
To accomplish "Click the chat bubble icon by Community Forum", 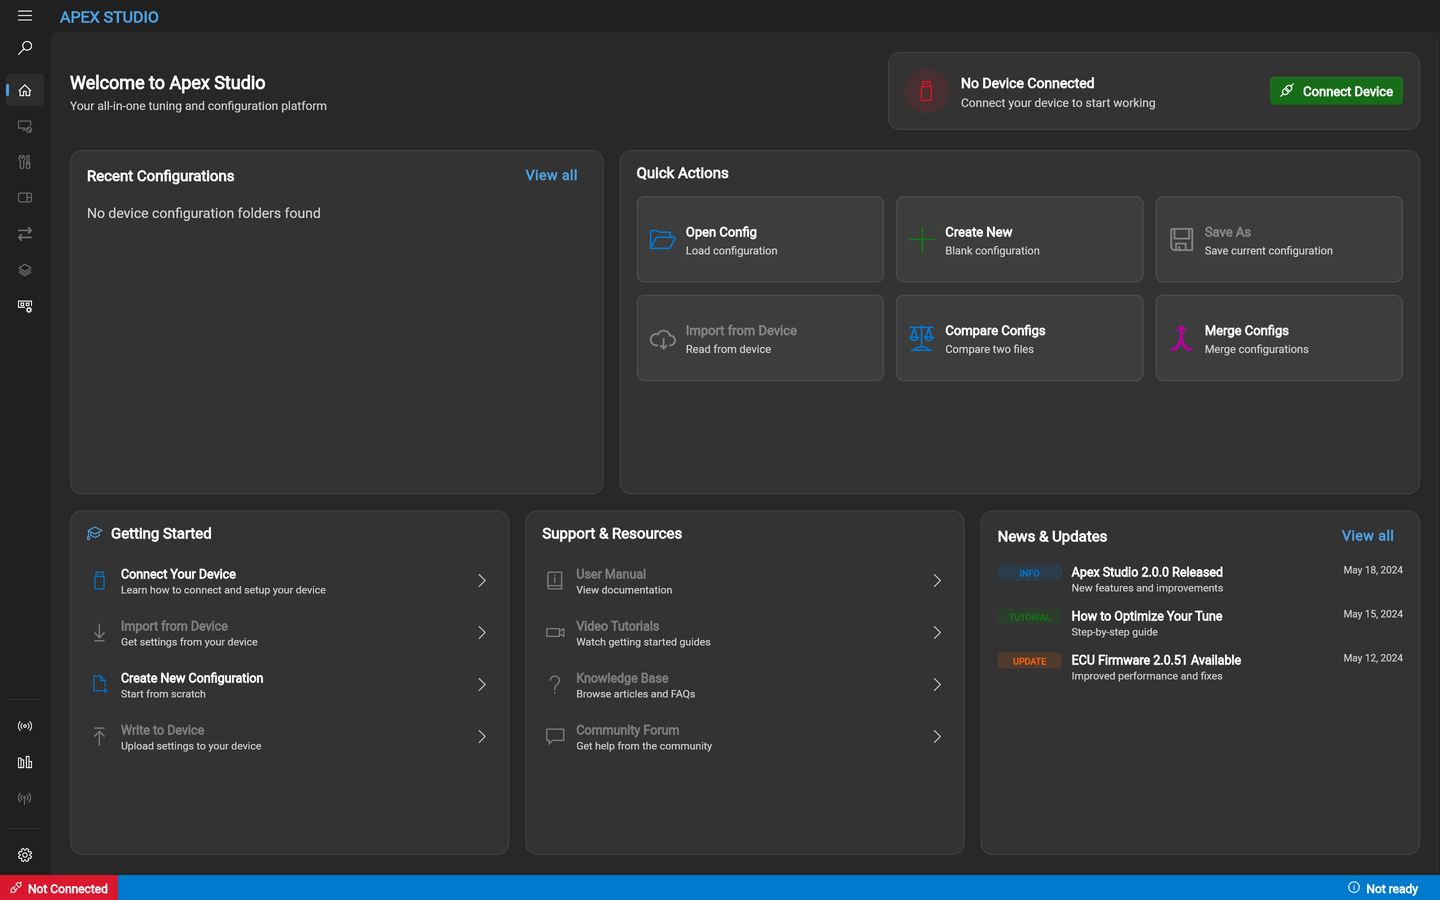I will [555, 737].
